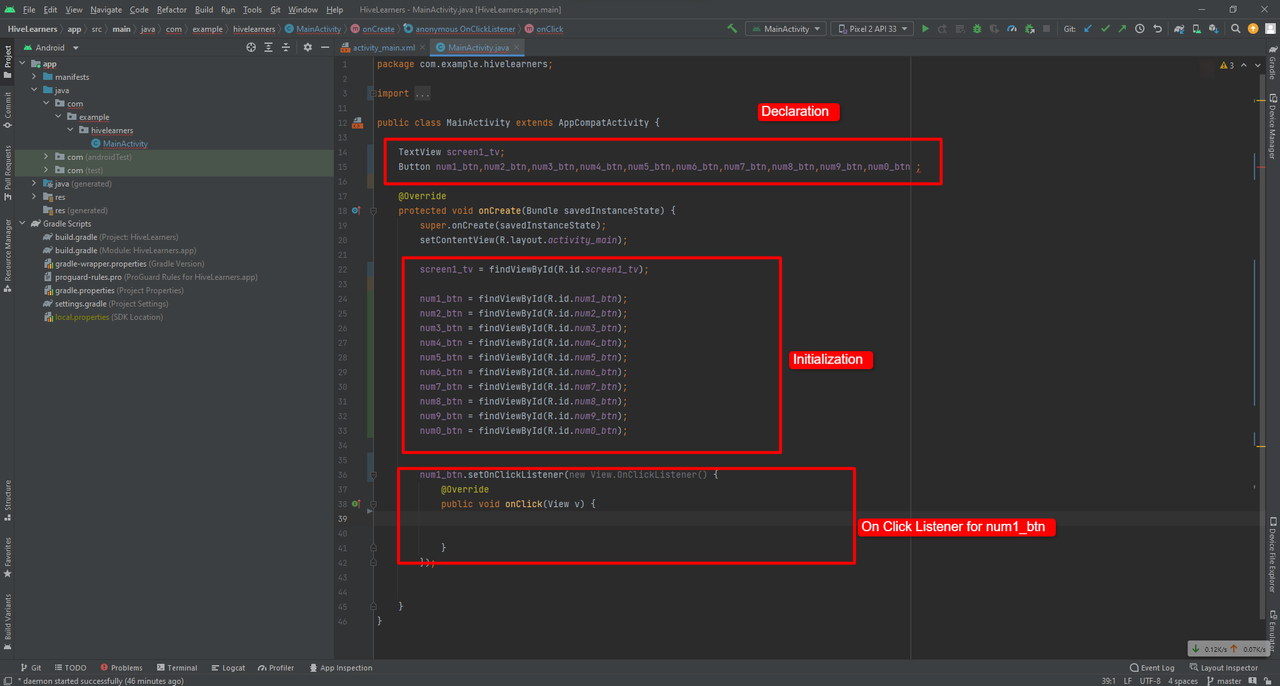Open the Profiler tool window button
The height and width of the screenshot is (686, 1280).
[275, 668]
